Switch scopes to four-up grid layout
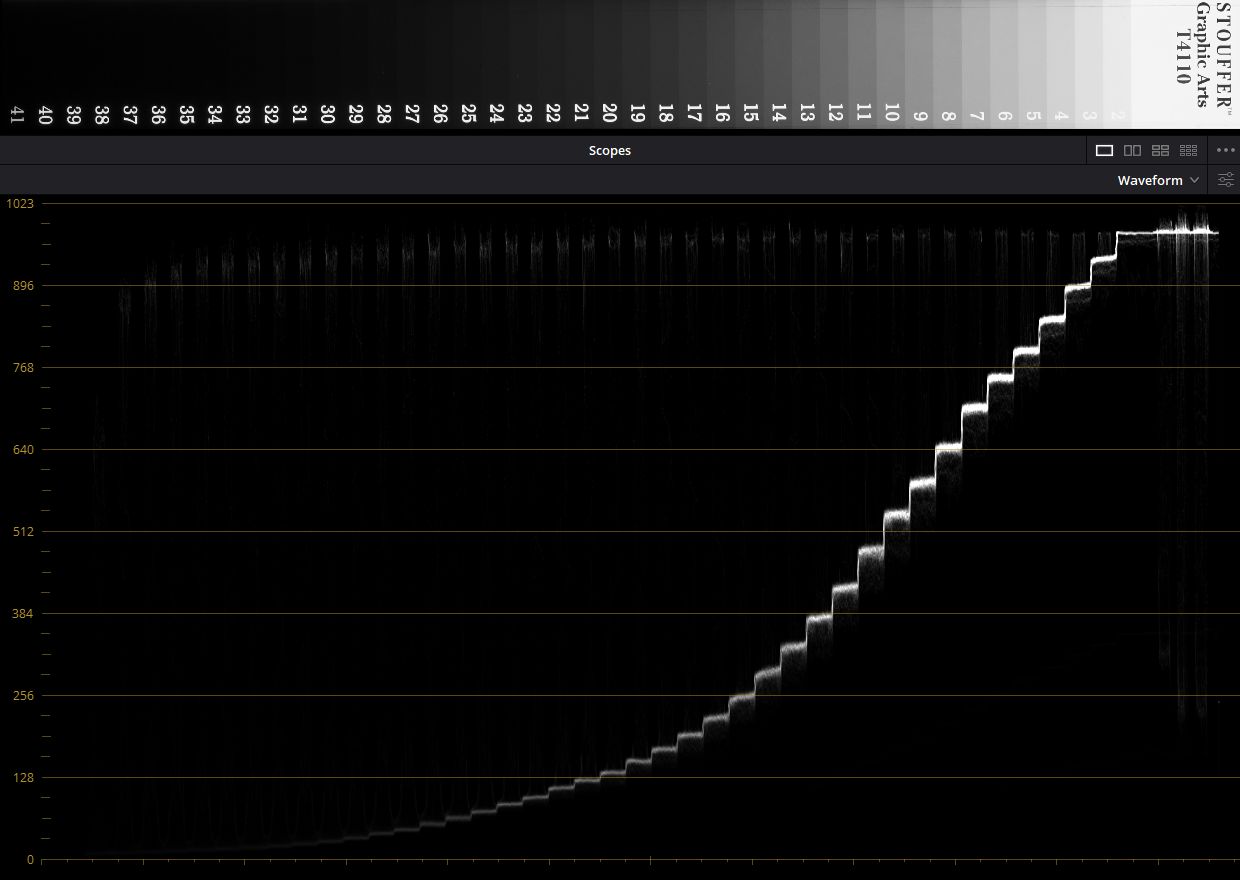The image size is (1240, 880). pos(1161,151)
